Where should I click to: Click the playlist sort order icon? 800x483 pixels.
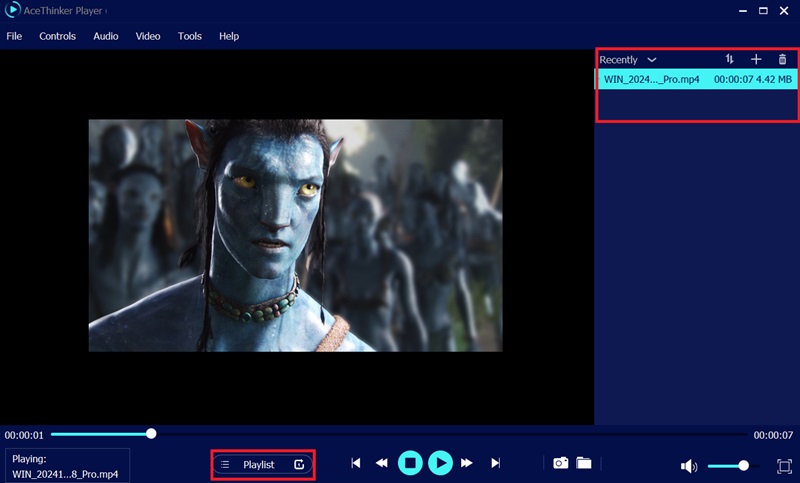(730, 59)
